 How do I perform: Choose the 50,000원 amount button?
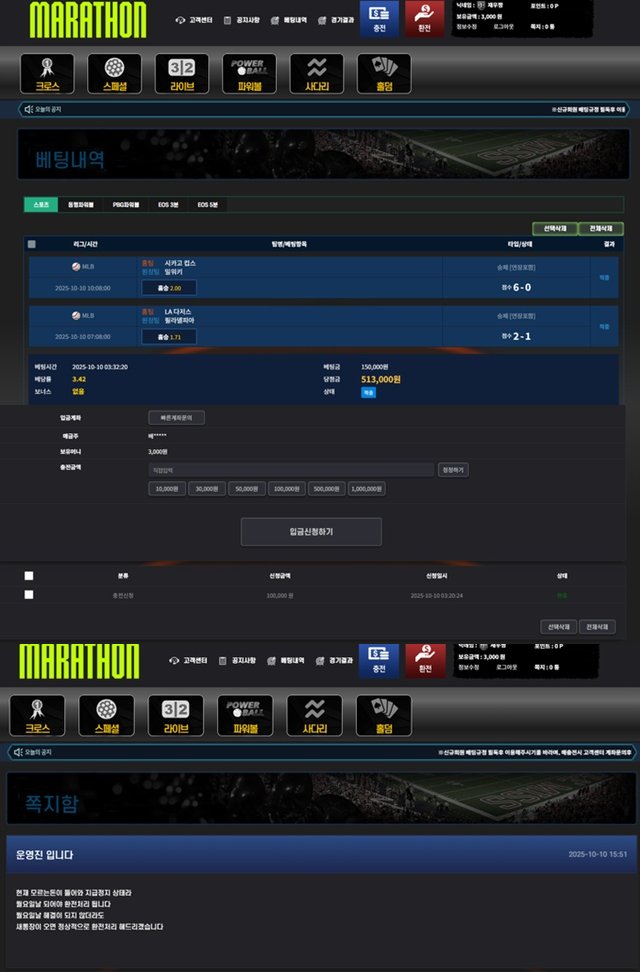246,489
